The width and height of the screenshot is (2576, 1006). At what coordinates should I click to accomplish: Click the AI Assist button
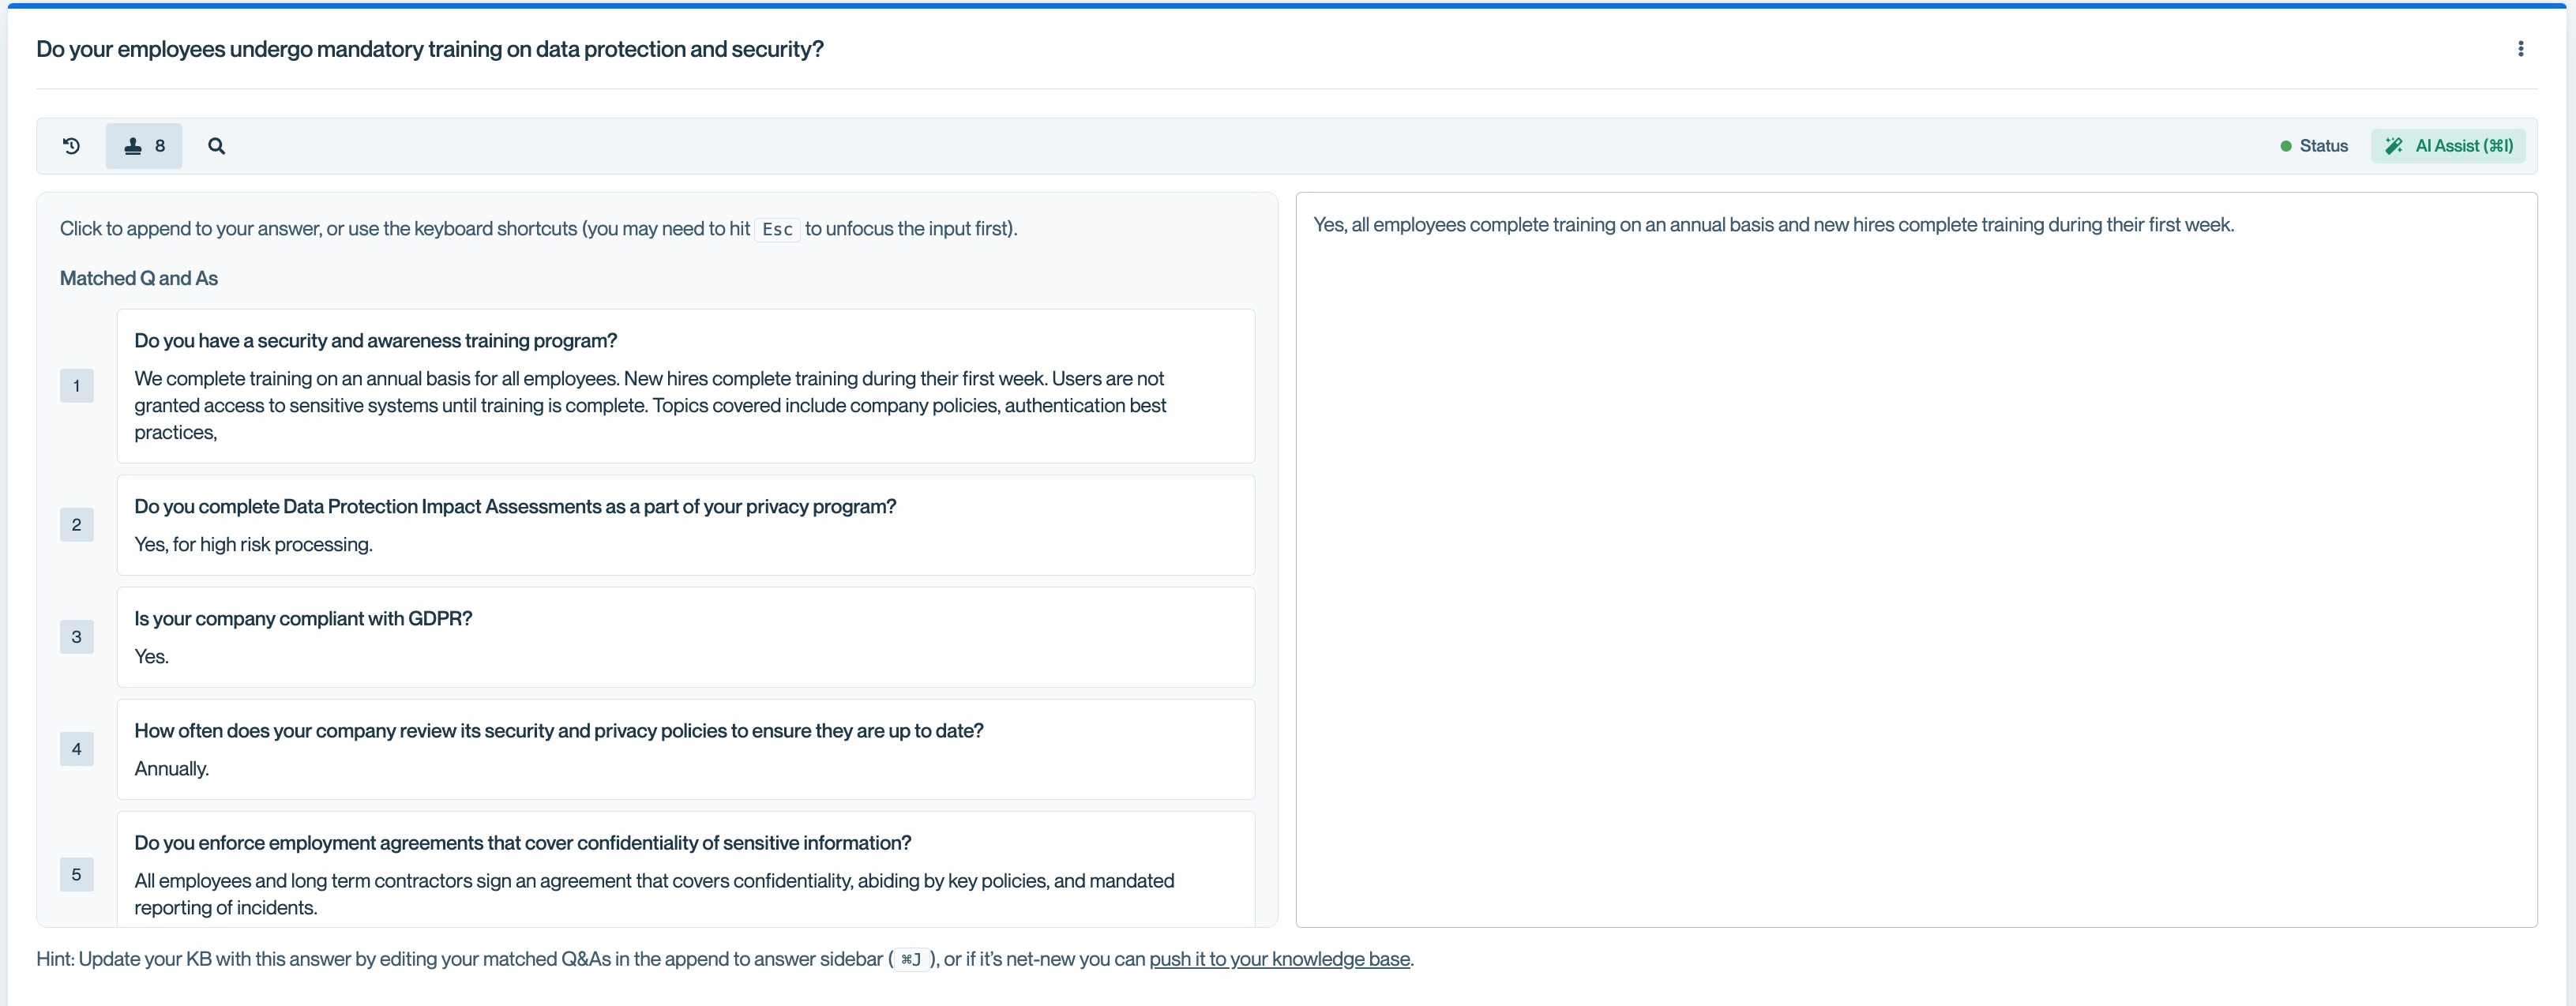click(x=2462, y=146)
